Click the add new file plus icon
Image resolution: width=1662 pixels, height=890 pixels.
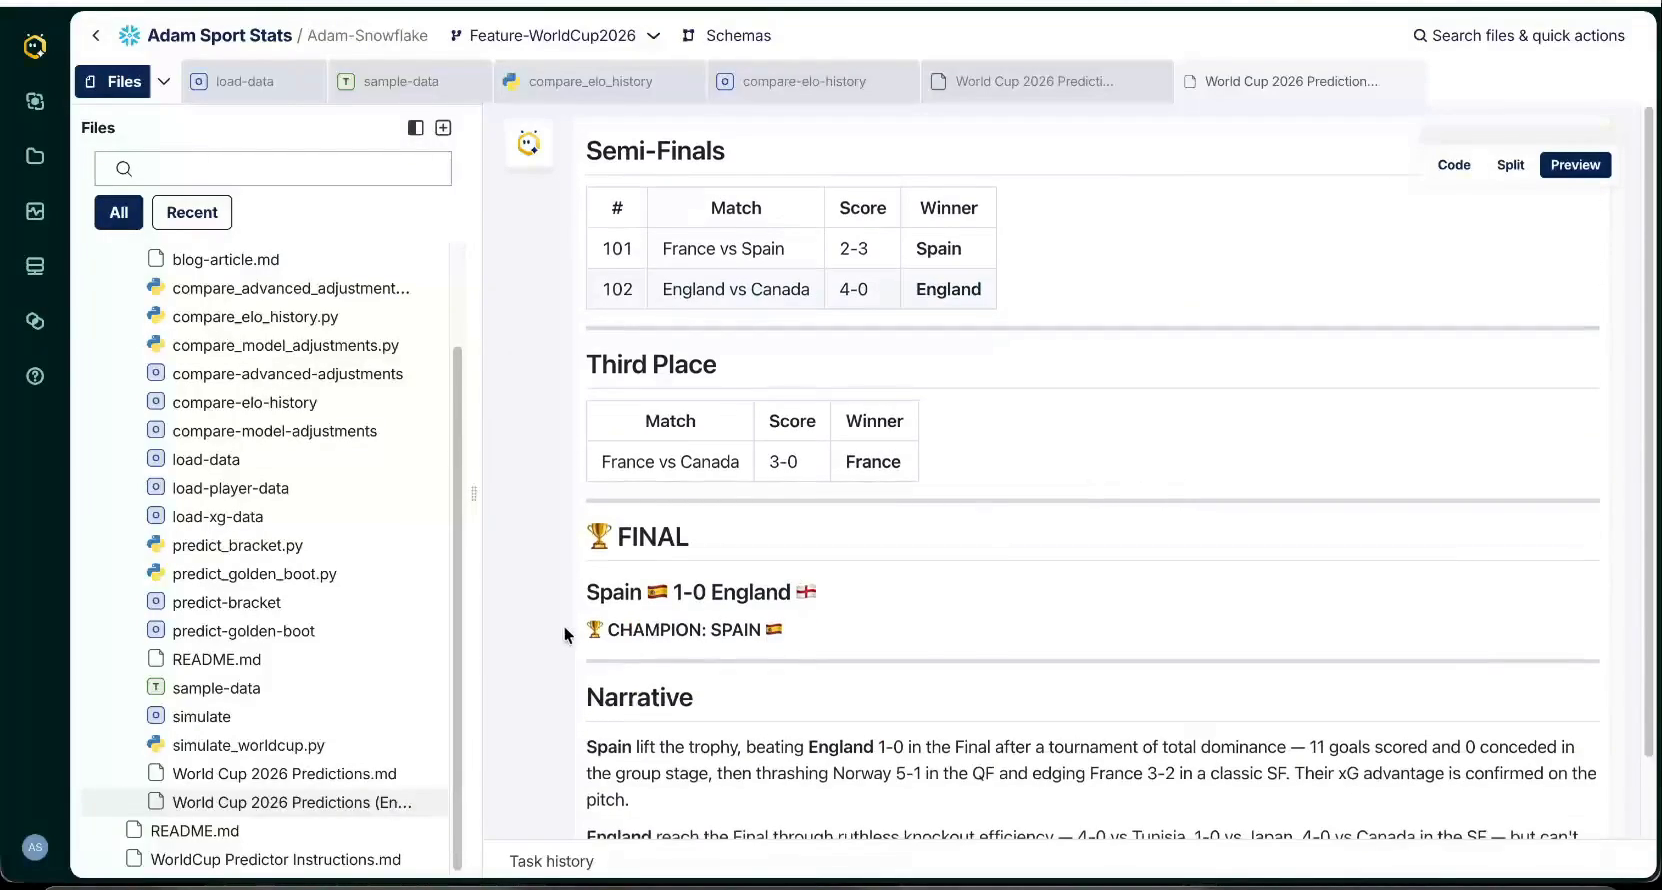[x=444, y=128]
